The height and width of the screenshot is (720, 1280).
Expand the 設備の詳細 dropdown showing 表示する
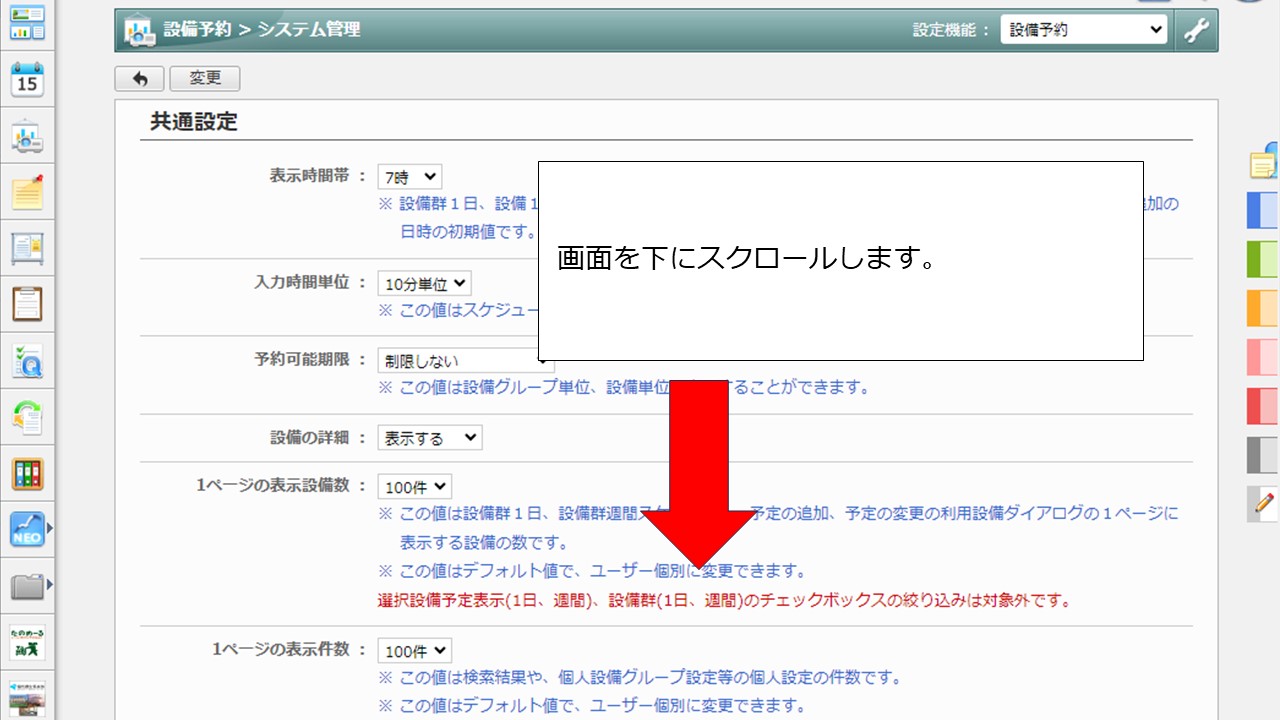point(429,438)
